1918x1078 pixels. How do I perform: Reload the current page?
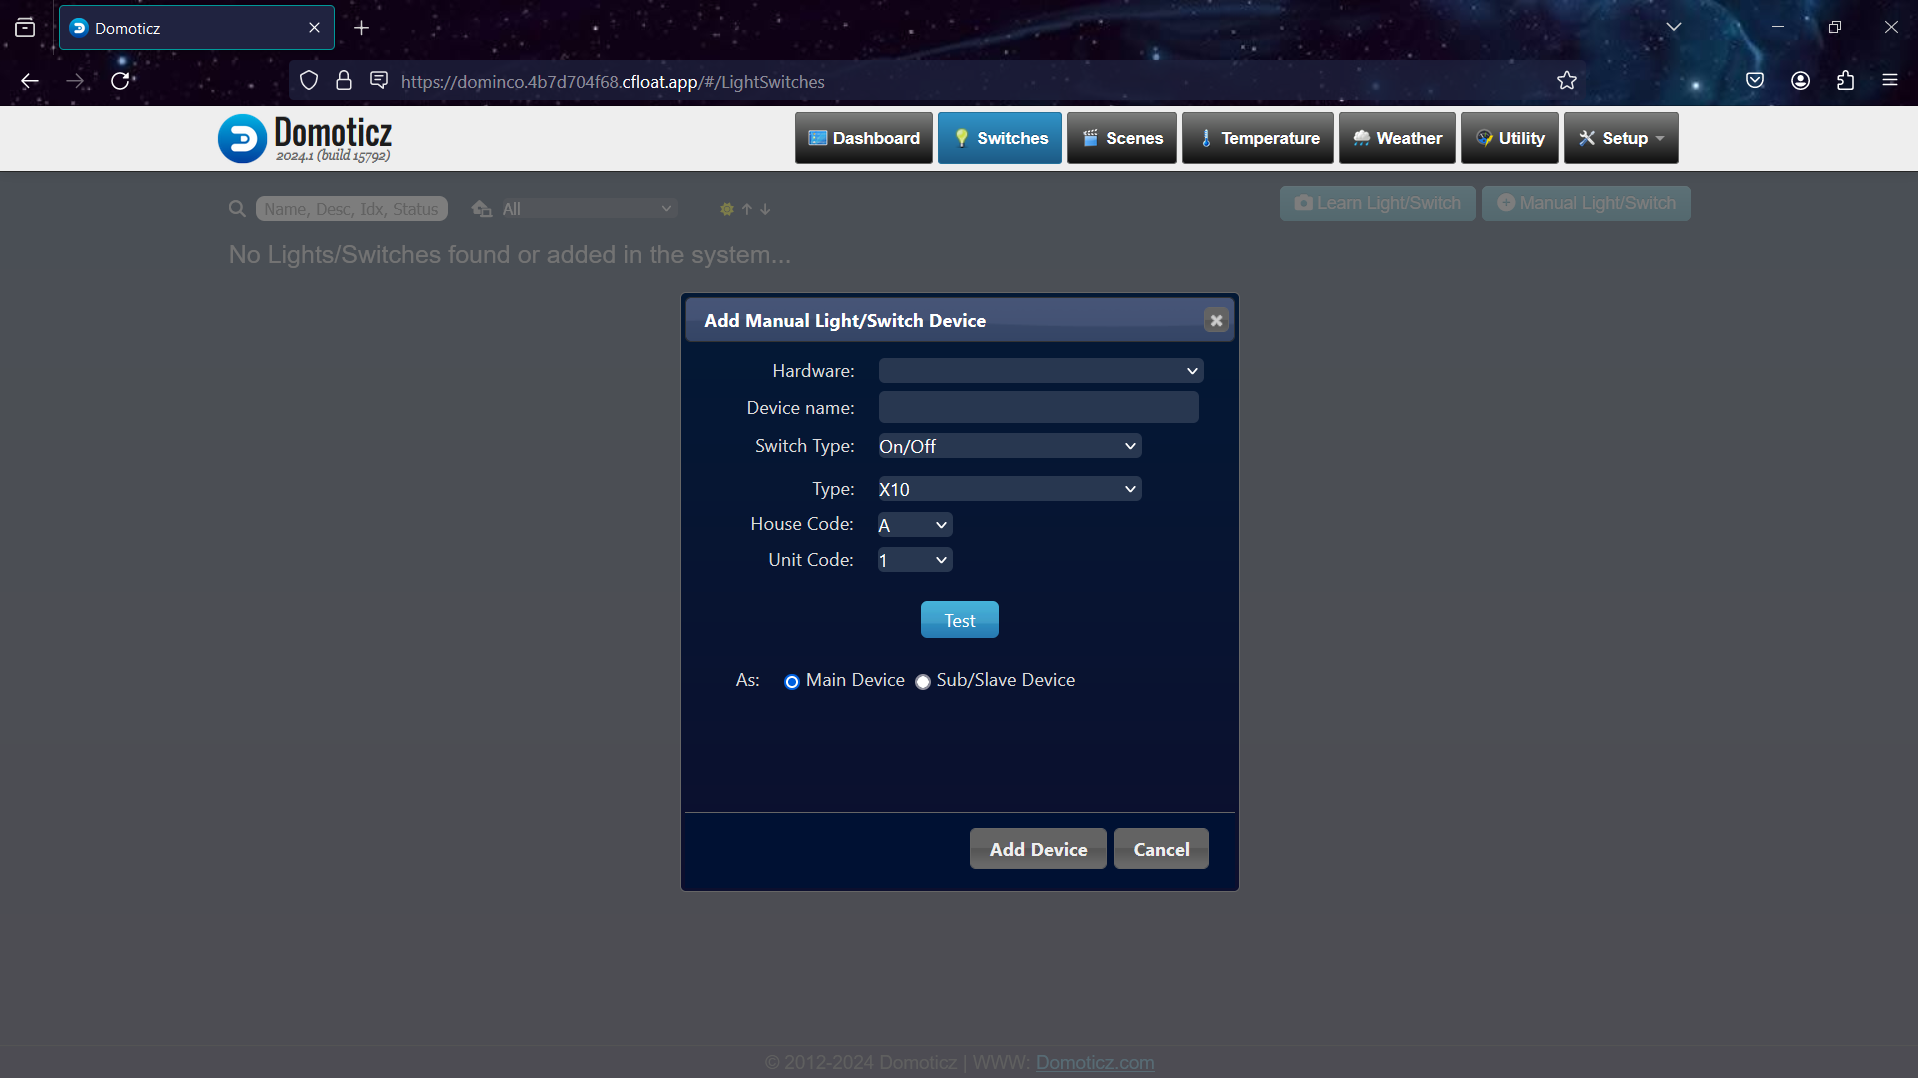pos(120,81)
